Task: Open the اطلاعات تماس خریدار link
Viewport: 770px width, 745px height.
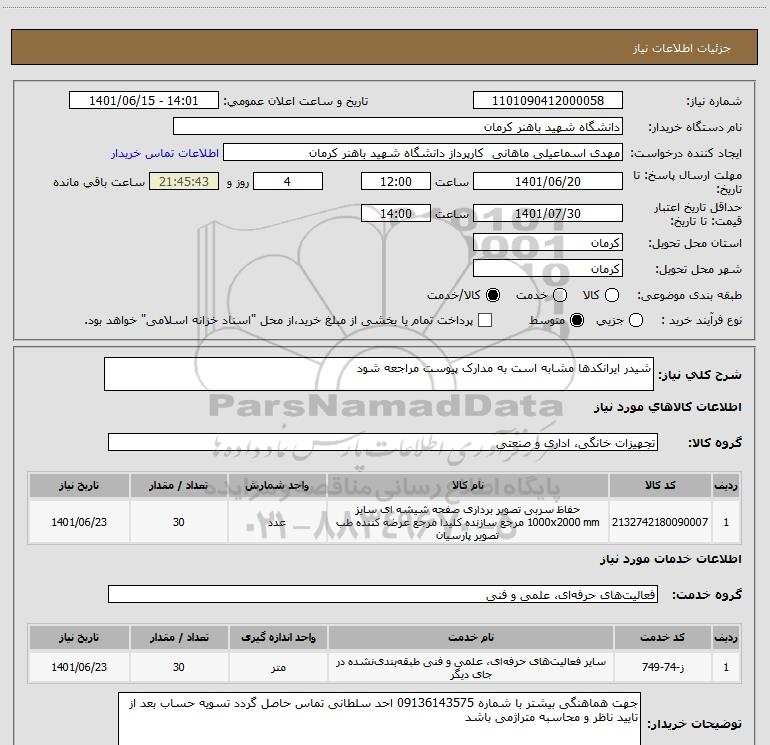Action: (x=165, y=153)
